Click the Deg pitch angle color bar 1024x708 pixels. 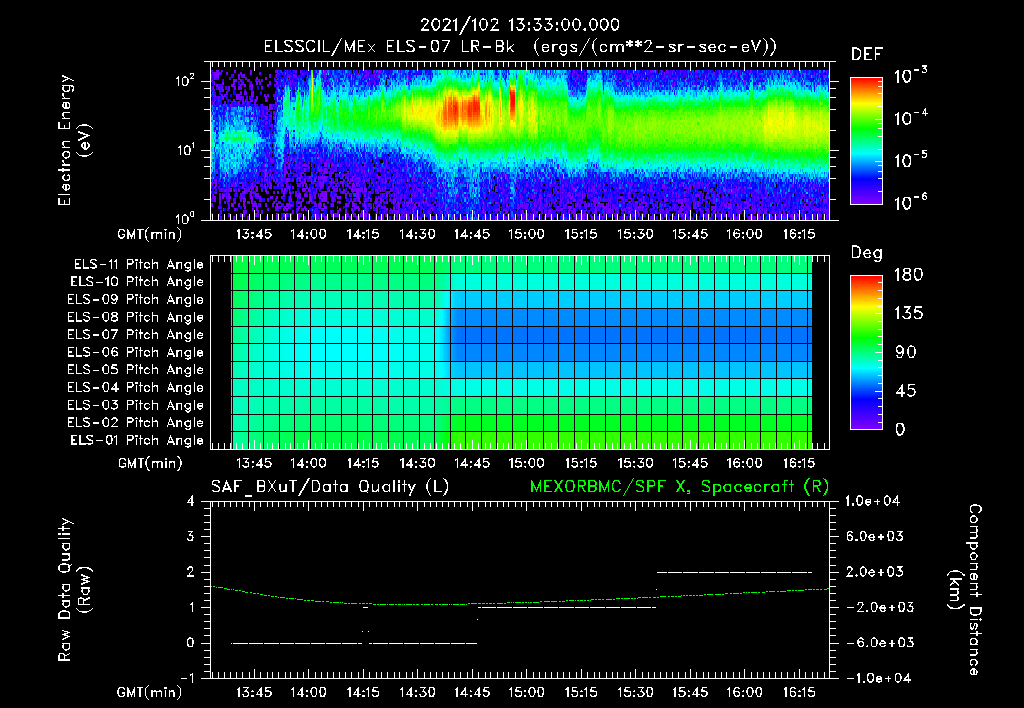(x=867, y=352)
